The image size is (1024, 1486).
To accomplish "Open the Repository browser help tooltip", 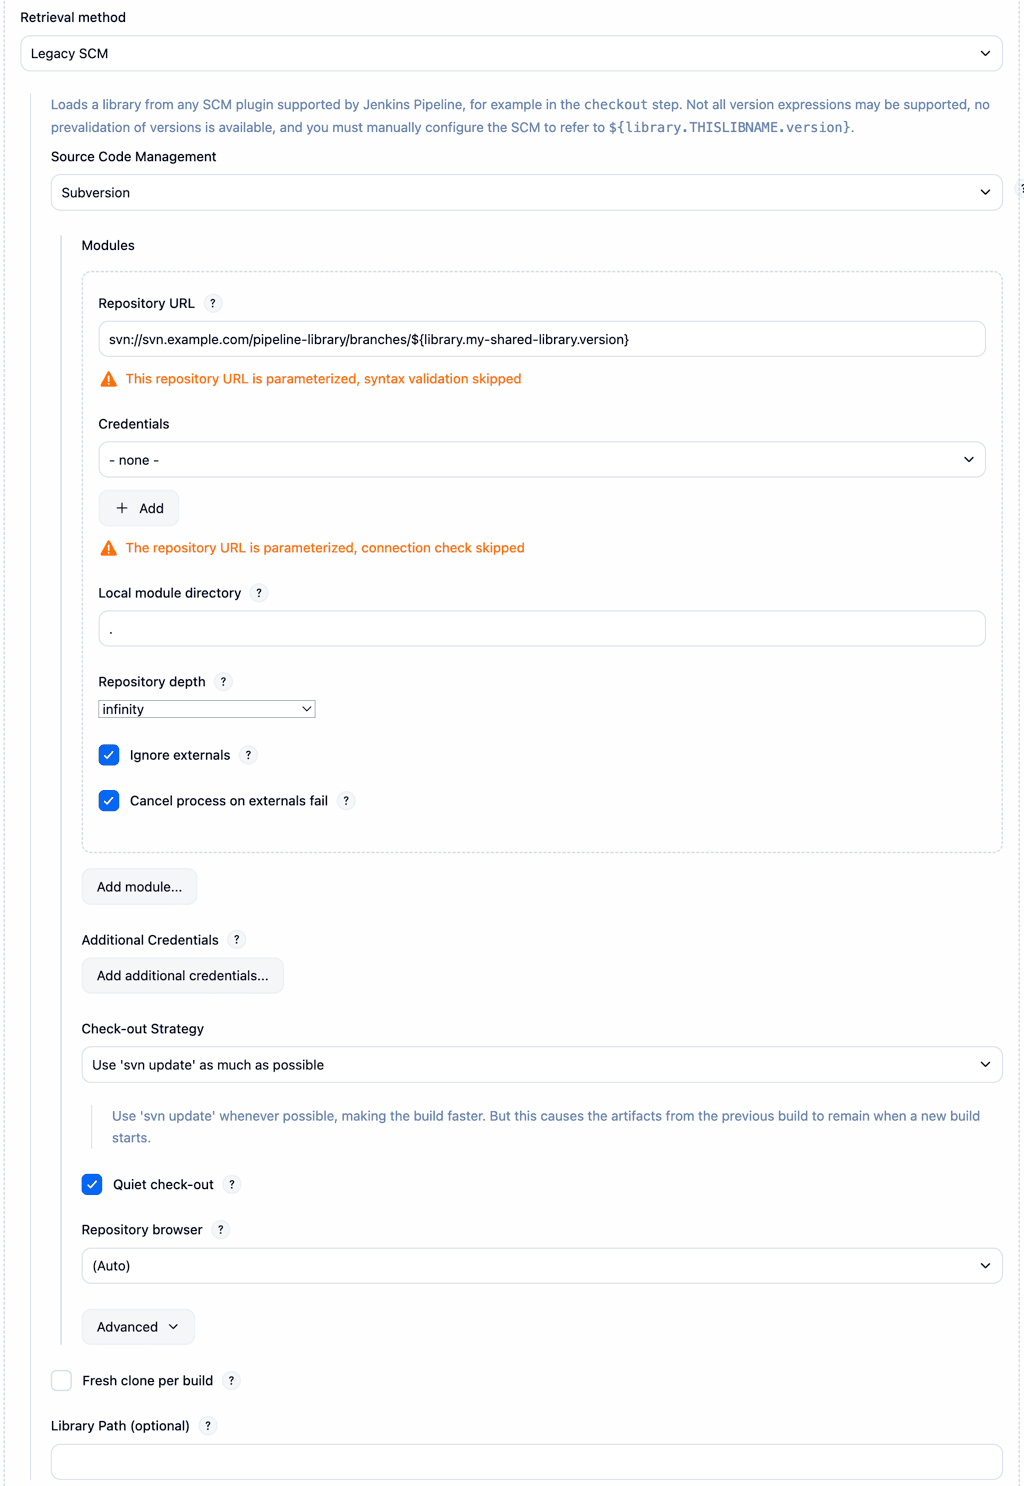I will tap(221, 1230).
